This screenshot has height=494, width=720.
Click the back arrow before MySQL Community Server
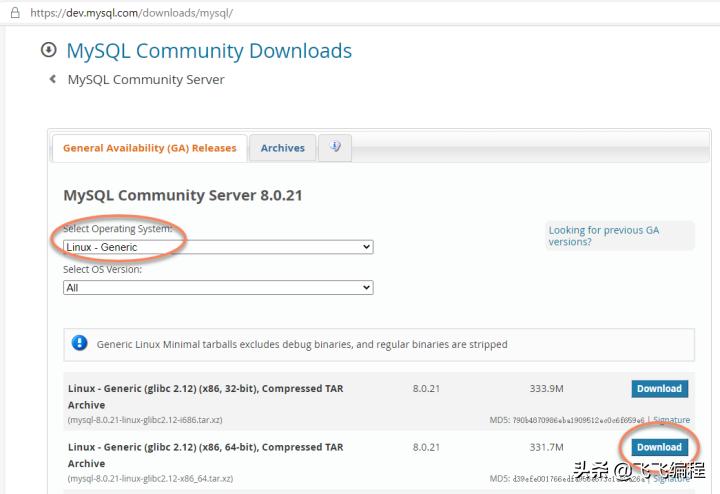click(53, 79)
